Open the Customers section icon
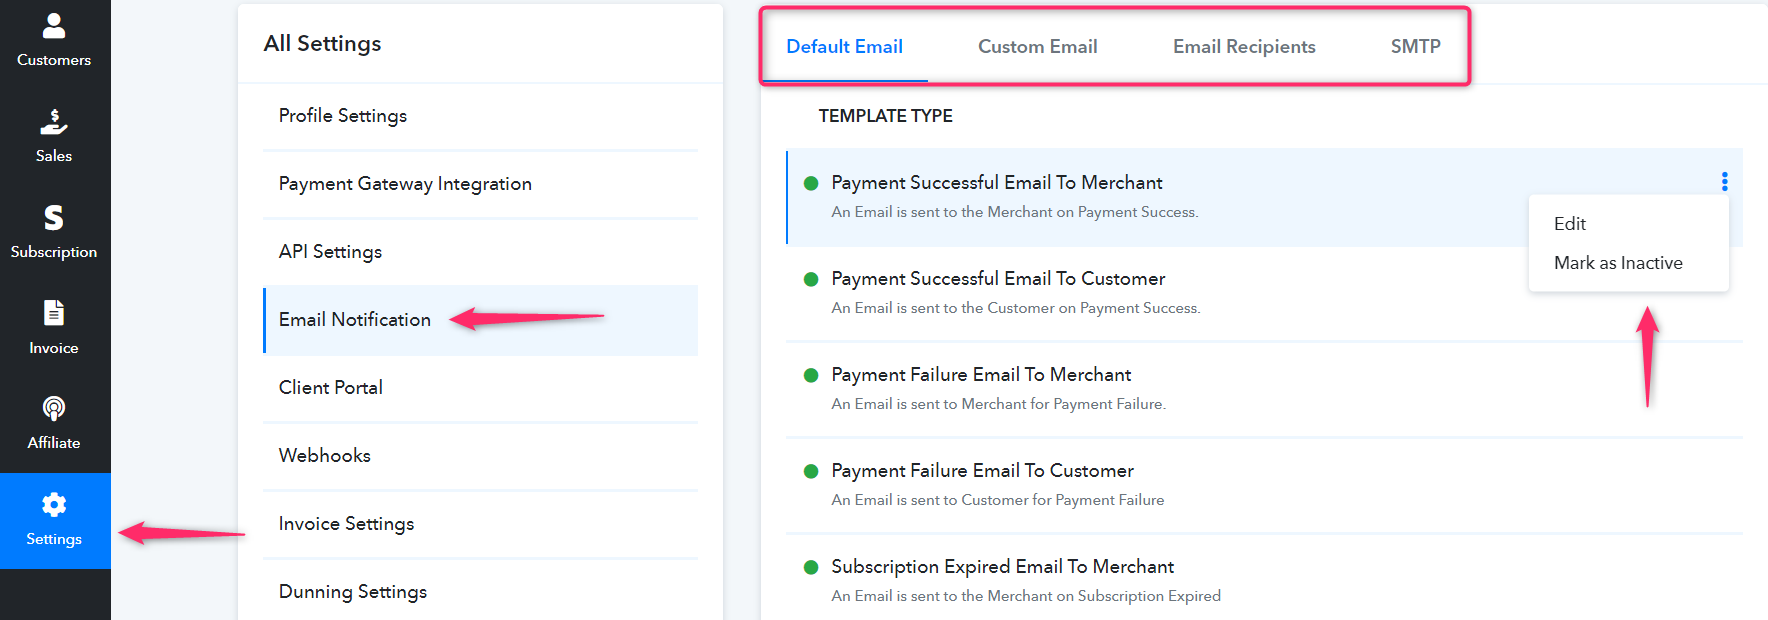This screenshot has width=1768, height=620. tap(54, 26)
